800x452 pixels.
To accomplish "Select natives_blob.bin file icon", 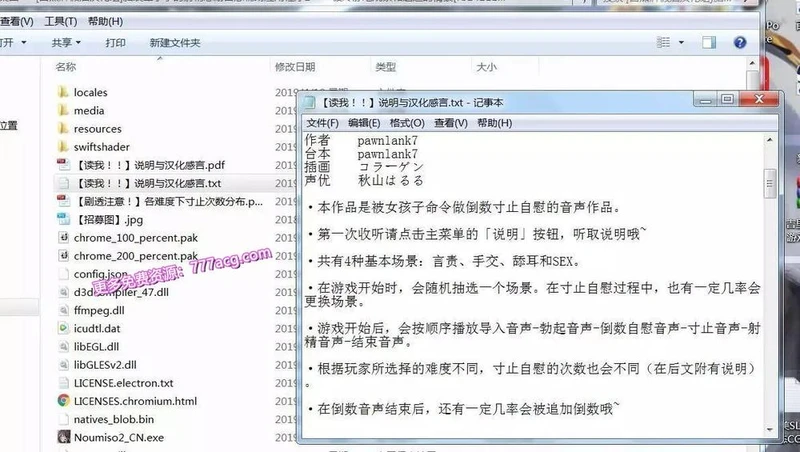I will (63, 419).
